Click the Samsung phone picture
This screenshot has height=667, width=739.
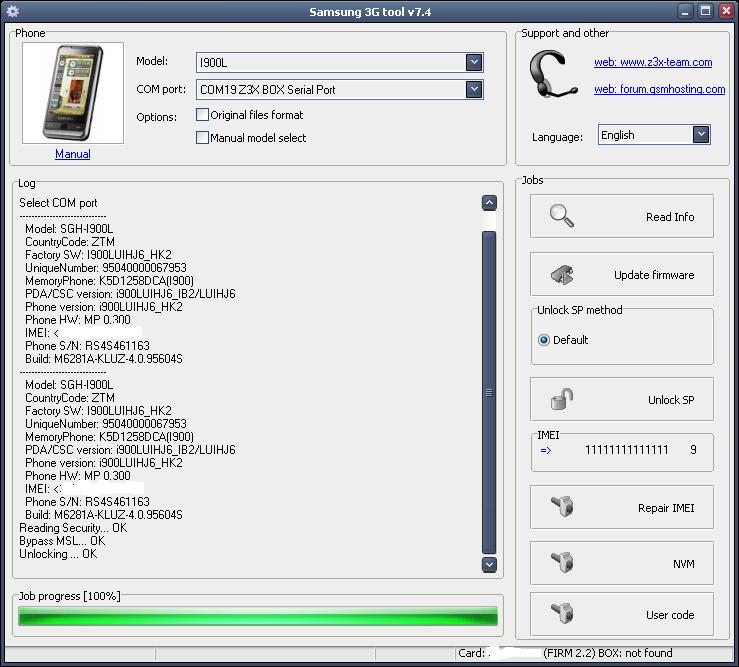pyautogui.click(x=73, y=93)
